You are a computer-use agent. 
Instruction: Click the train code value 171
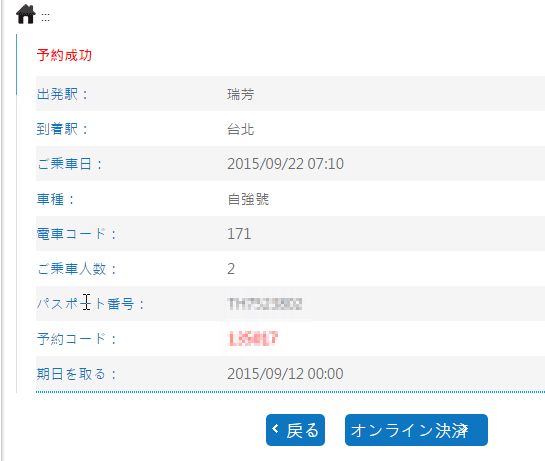239,234
